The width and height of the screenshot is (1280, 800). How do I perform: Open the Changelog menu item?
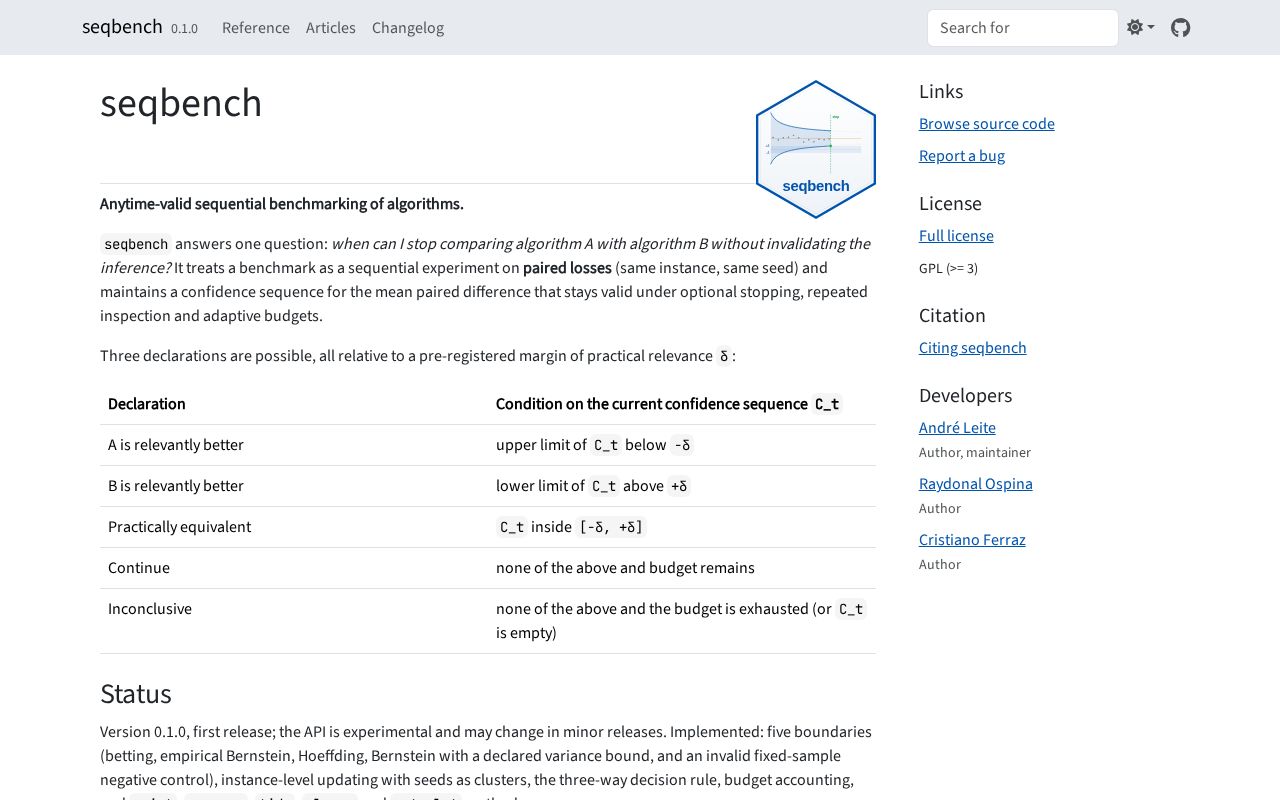tap(408, 28)
